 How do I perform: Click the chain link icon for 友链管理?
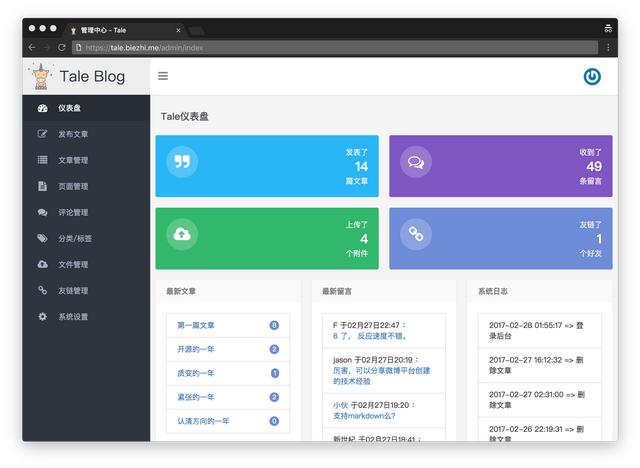pos(42,290)
